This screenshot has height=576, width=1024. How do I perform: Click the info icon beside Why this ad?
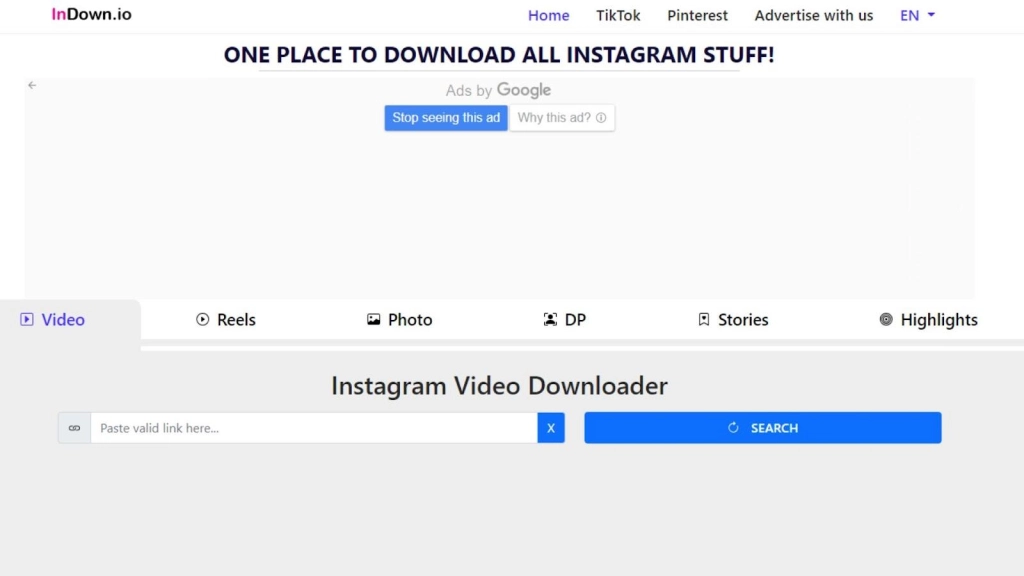(x=601, y=118)
